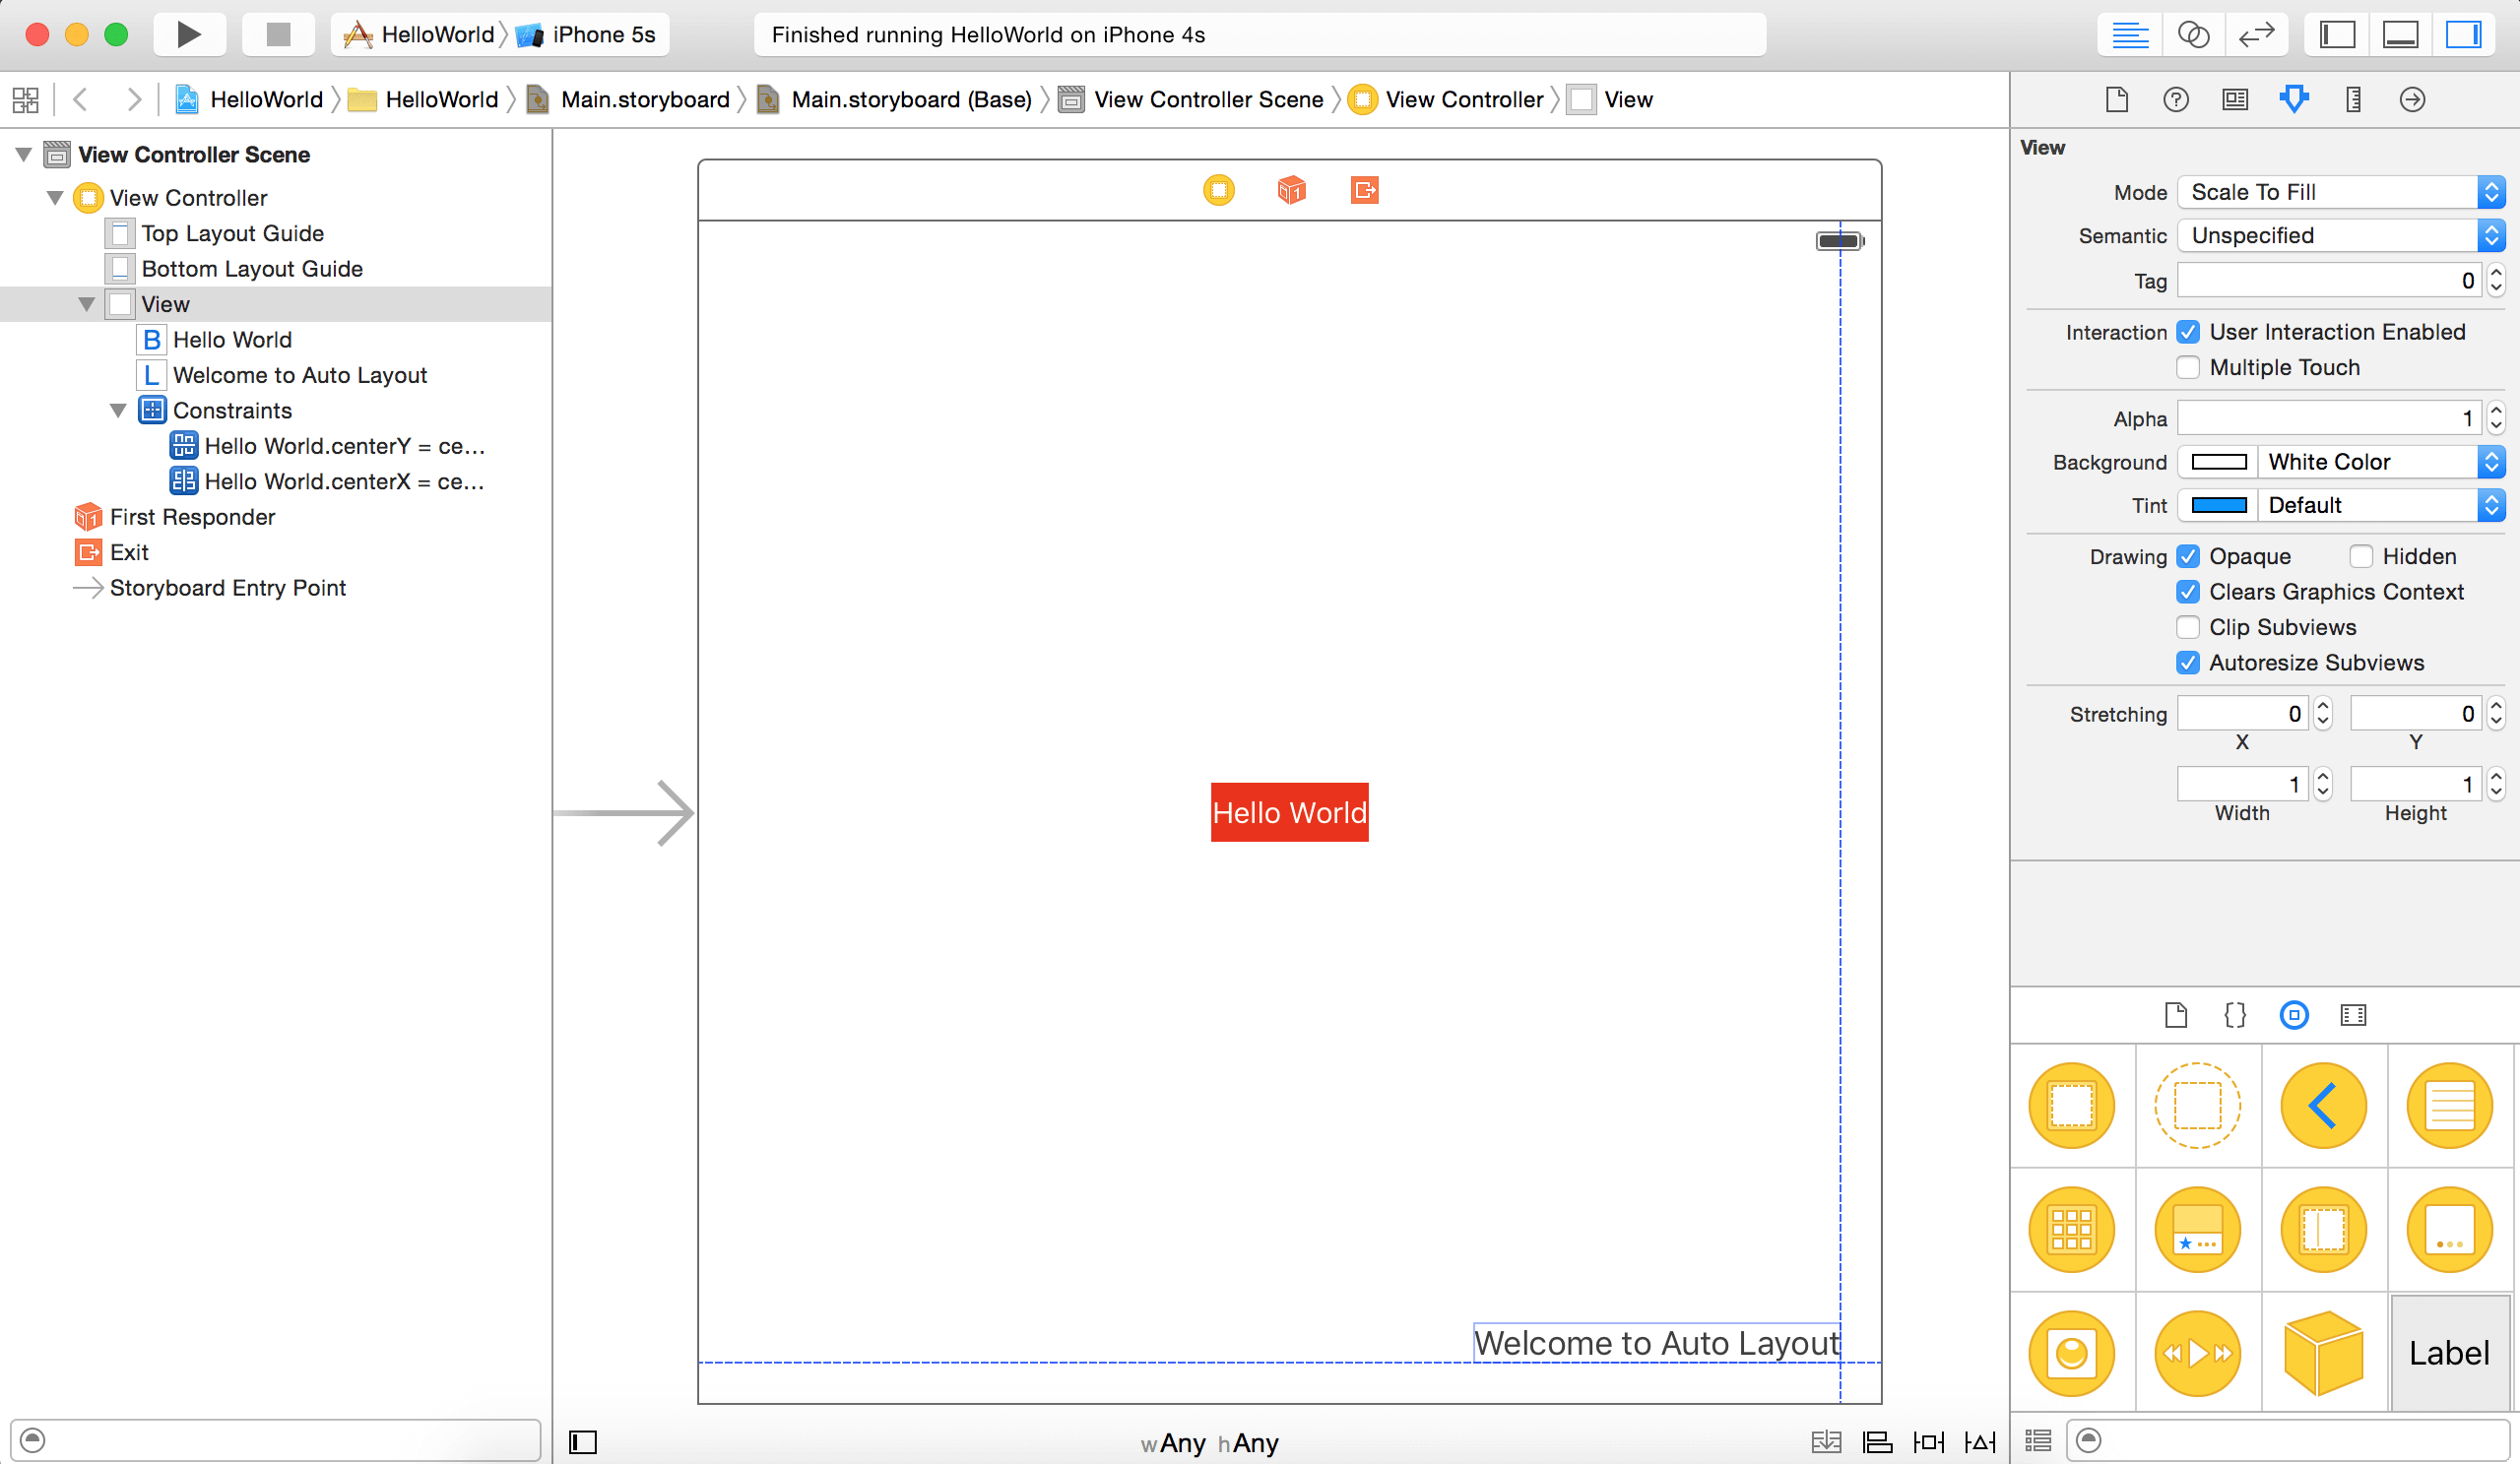The height and width of the screenshot is (1464, 2520).
Task: Toggle the Opaque drawing checkbox
Action: pyautogui.click(x=2189, y=554)
